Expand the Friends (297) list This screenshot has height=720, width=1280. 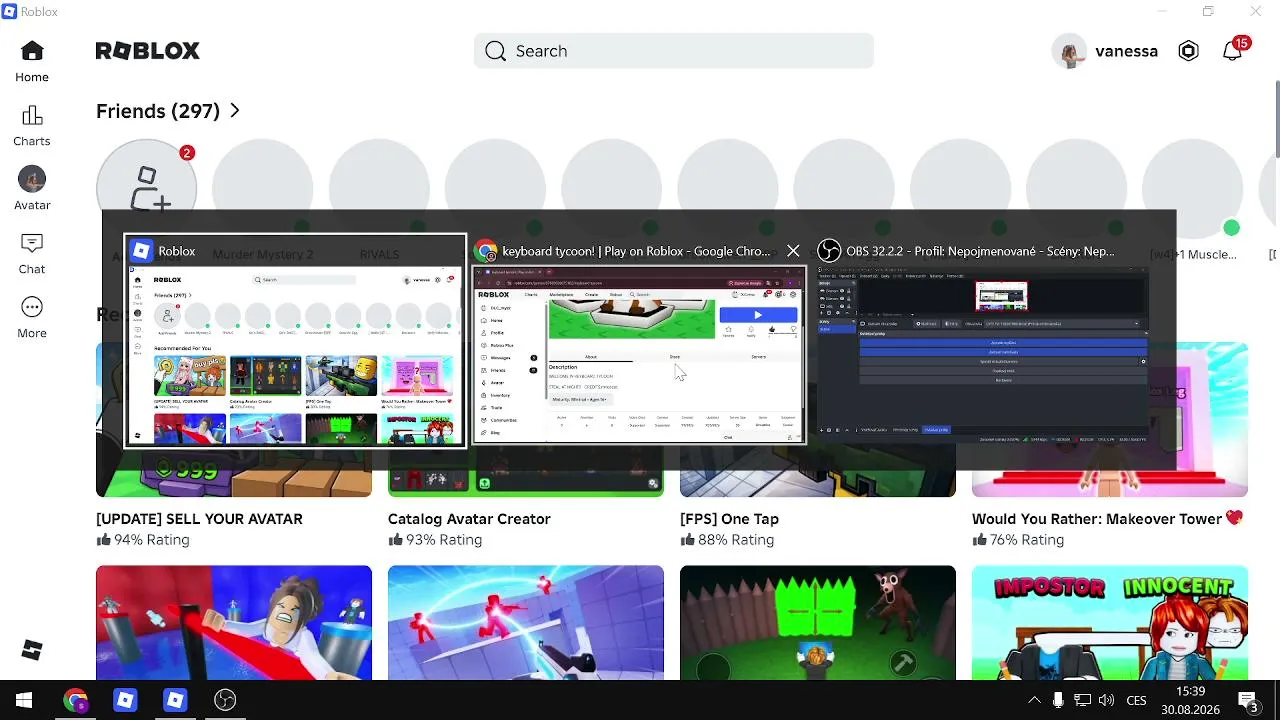click(168, 111)
